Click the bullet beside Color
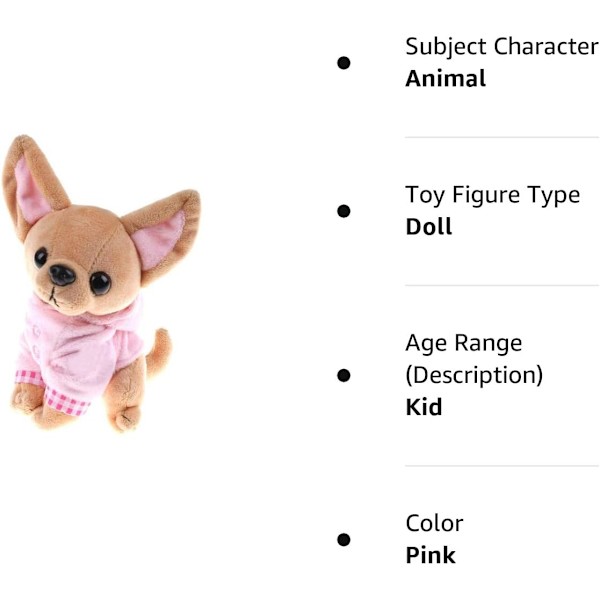 tap(344, 539)
